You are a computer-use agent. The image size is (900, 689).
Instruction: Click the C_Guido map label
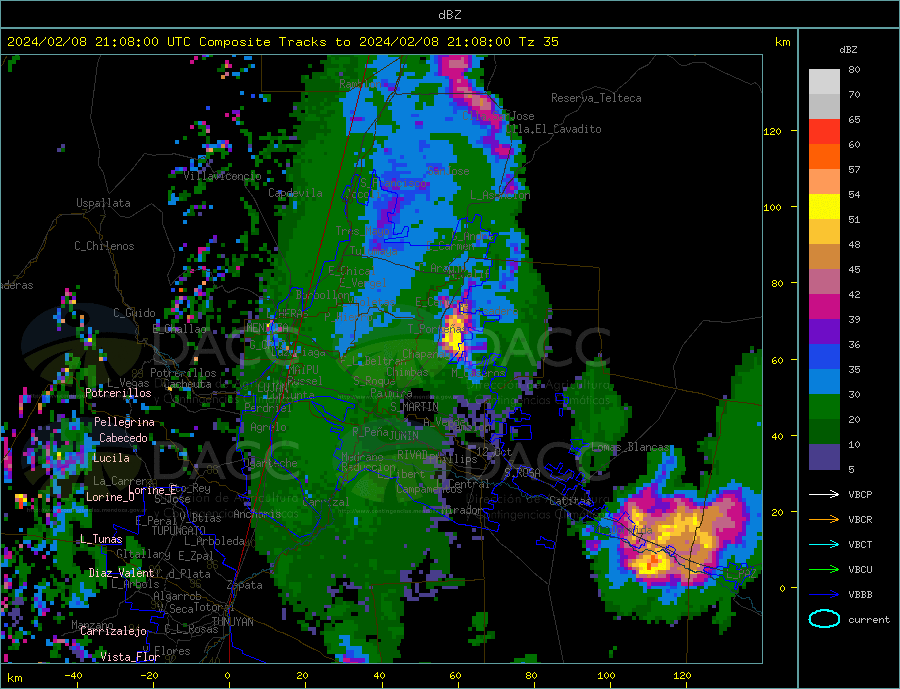click(x=134, y=313)
